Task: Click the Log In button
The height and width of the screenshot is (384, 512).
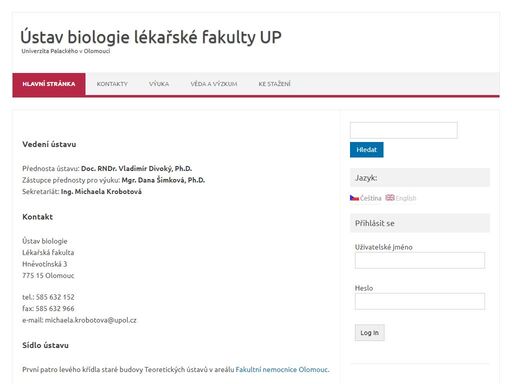Action: point(370,333)
